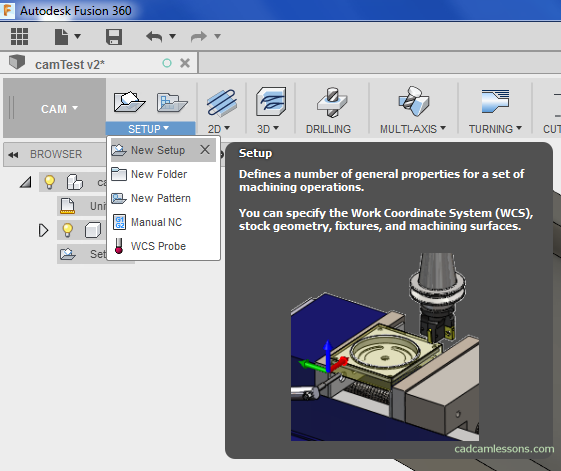The height and width of the screenshot is (471, 561).
Task: Click the browser panel drag handle beside CAM
Action: tap(11, 107)
